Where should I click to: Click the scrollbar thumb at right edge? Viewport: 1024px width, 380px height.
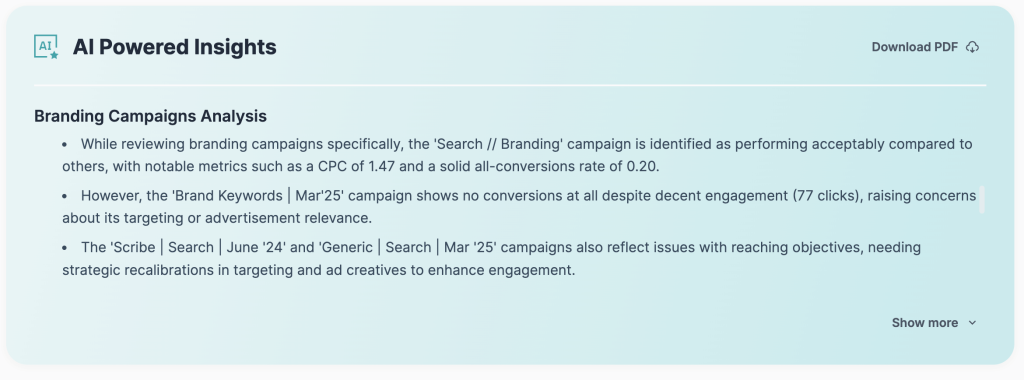click(981, 199)
